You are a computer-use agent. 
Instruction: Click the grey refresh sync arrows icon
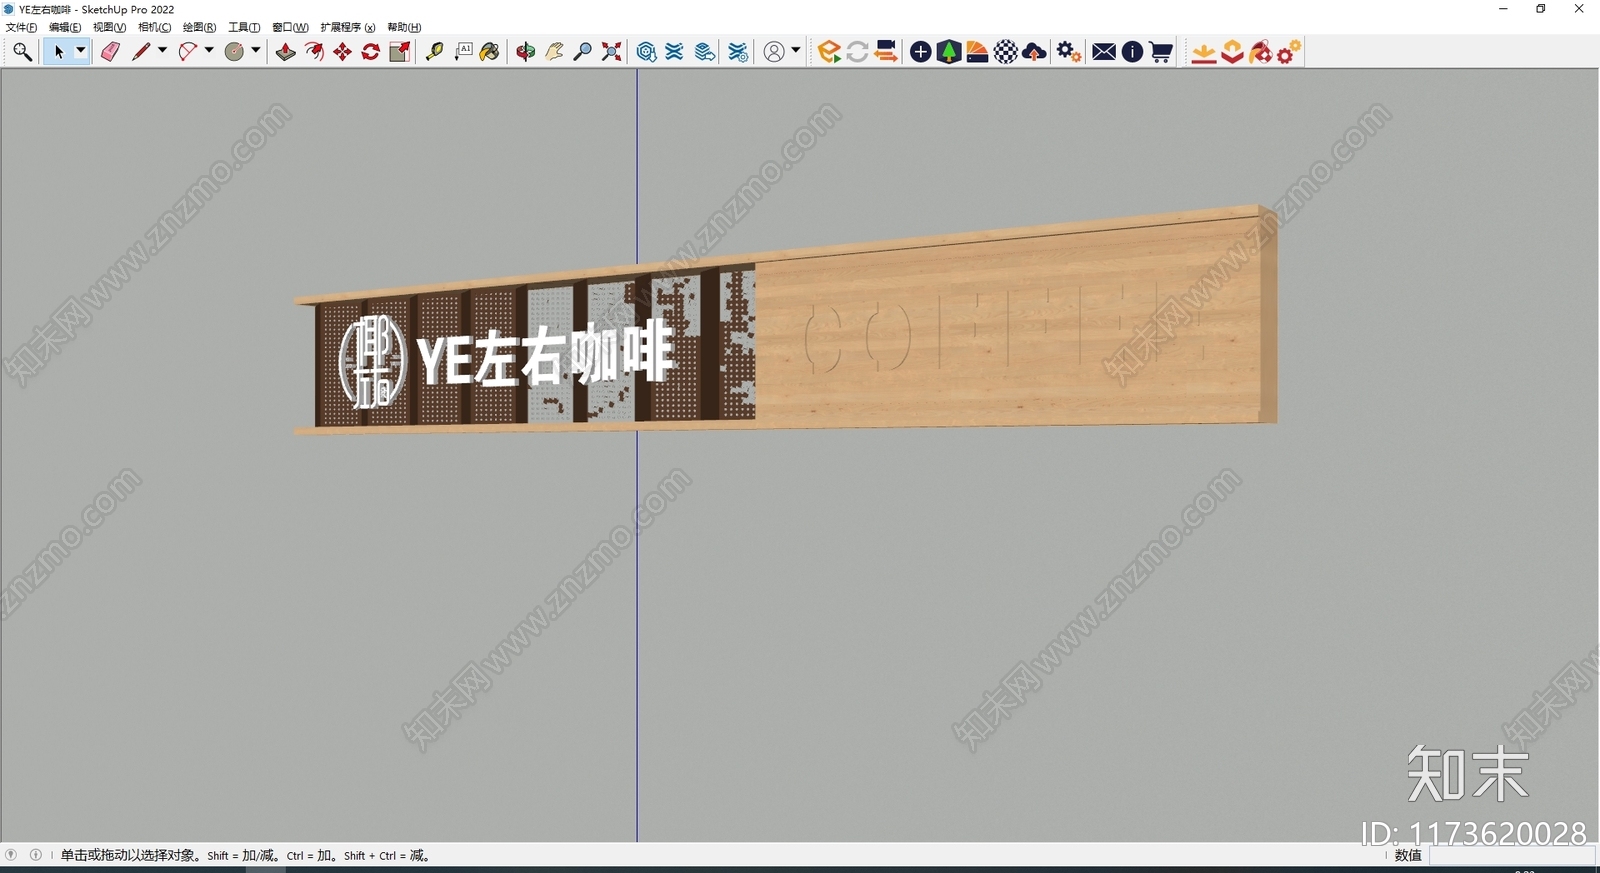(x=857, y=52)
